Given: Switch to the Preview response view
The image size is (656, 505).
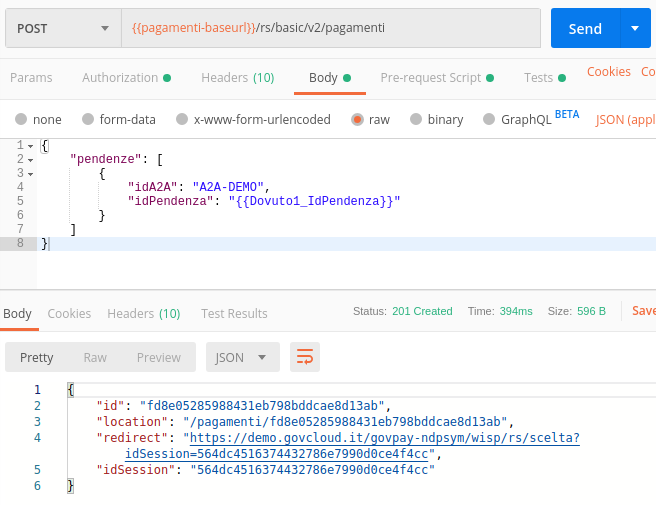Looking at the screenshot, I should click(159, 357).
